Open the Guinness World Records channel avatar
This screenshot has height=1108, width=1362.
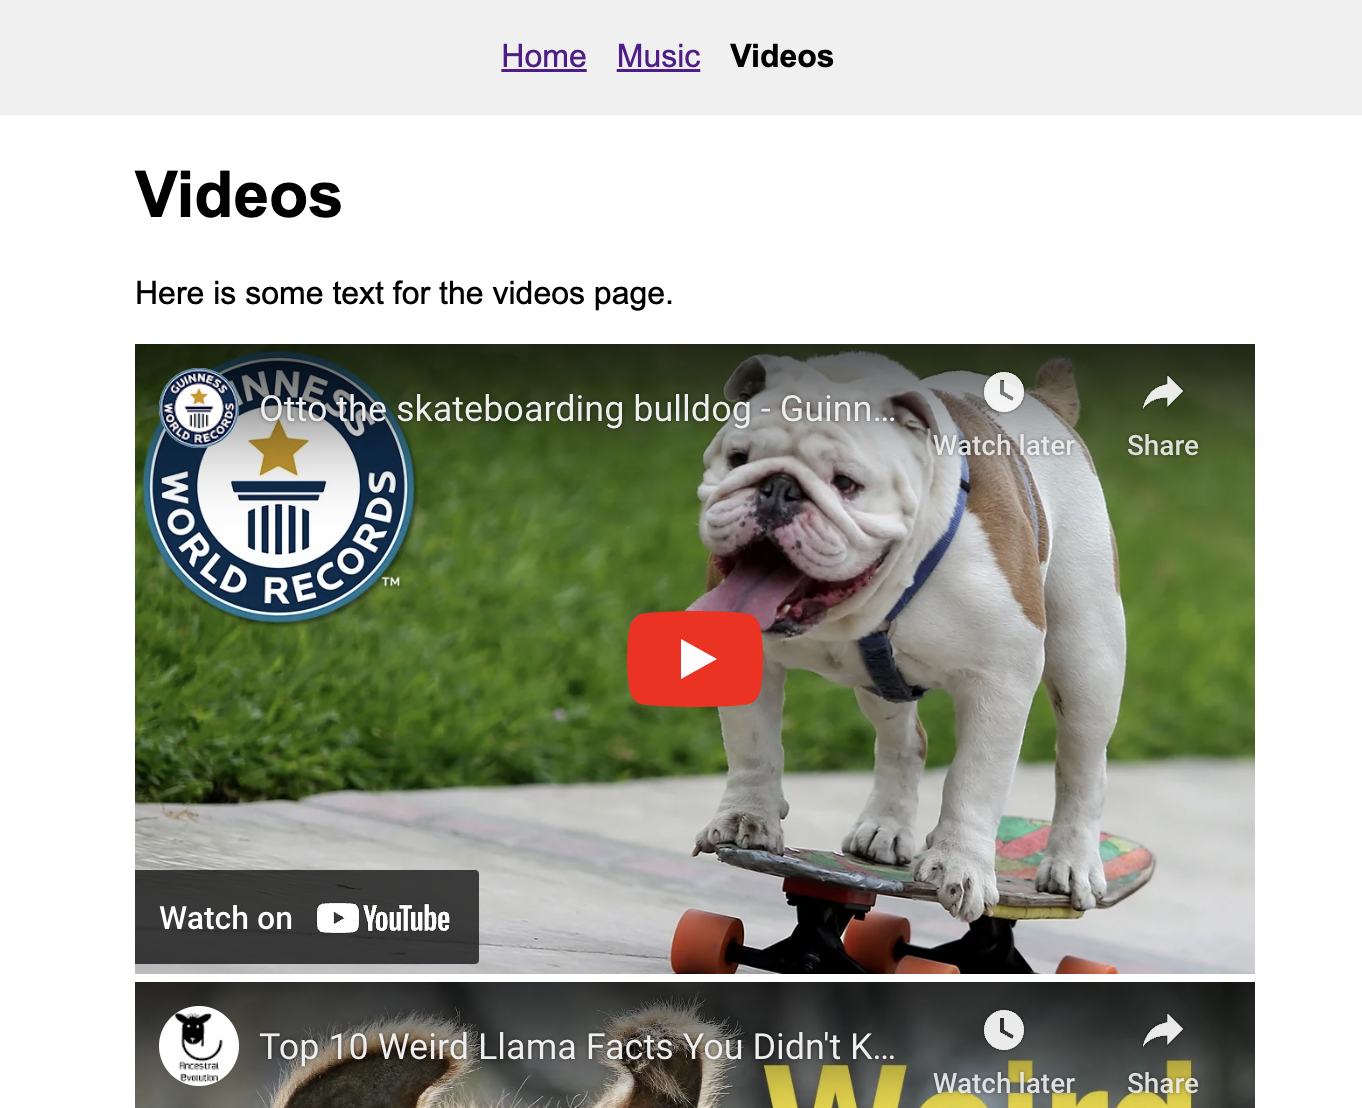coord(199,408)
